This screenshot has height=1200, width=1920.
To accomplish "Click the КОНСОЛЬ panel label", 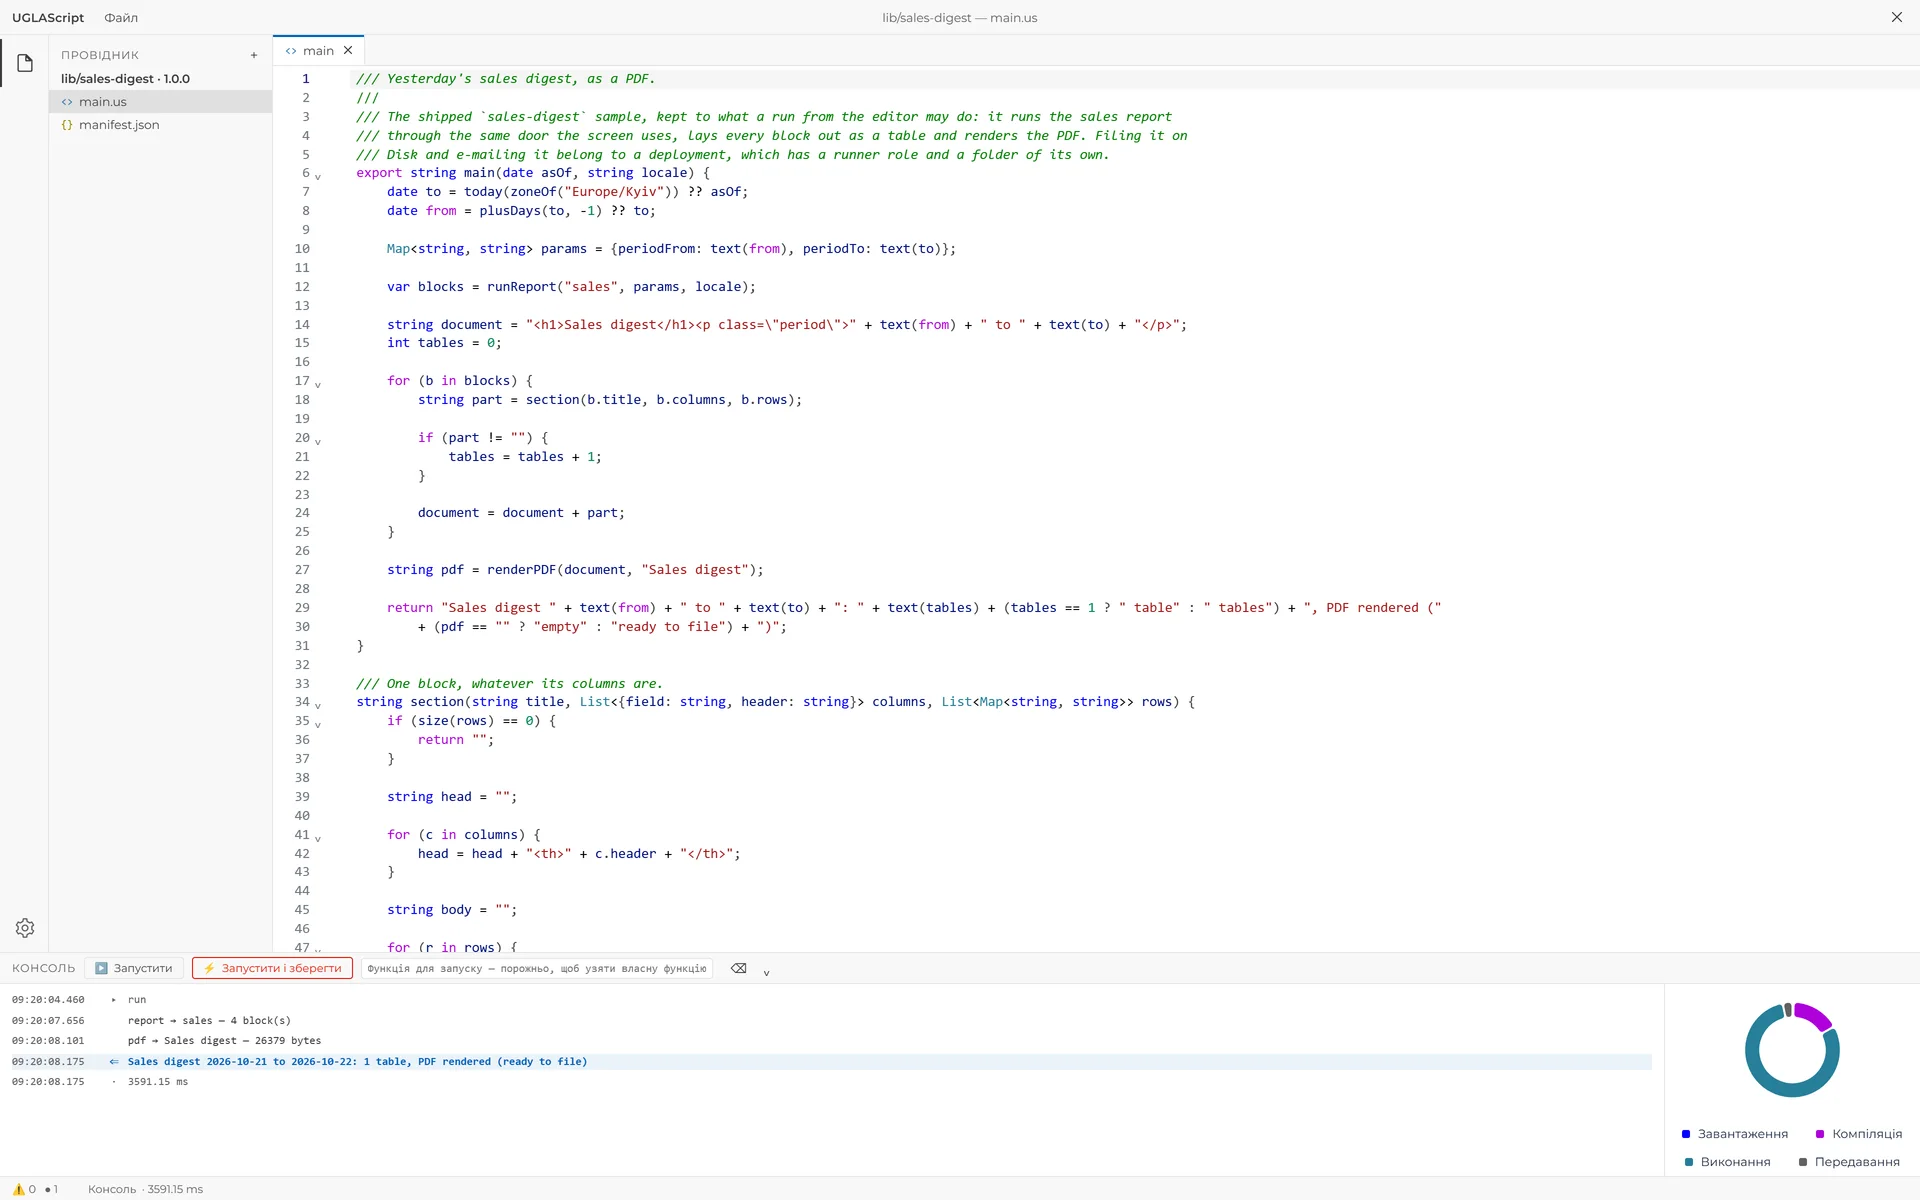I will pyautogui.click(x=43, y=968).
